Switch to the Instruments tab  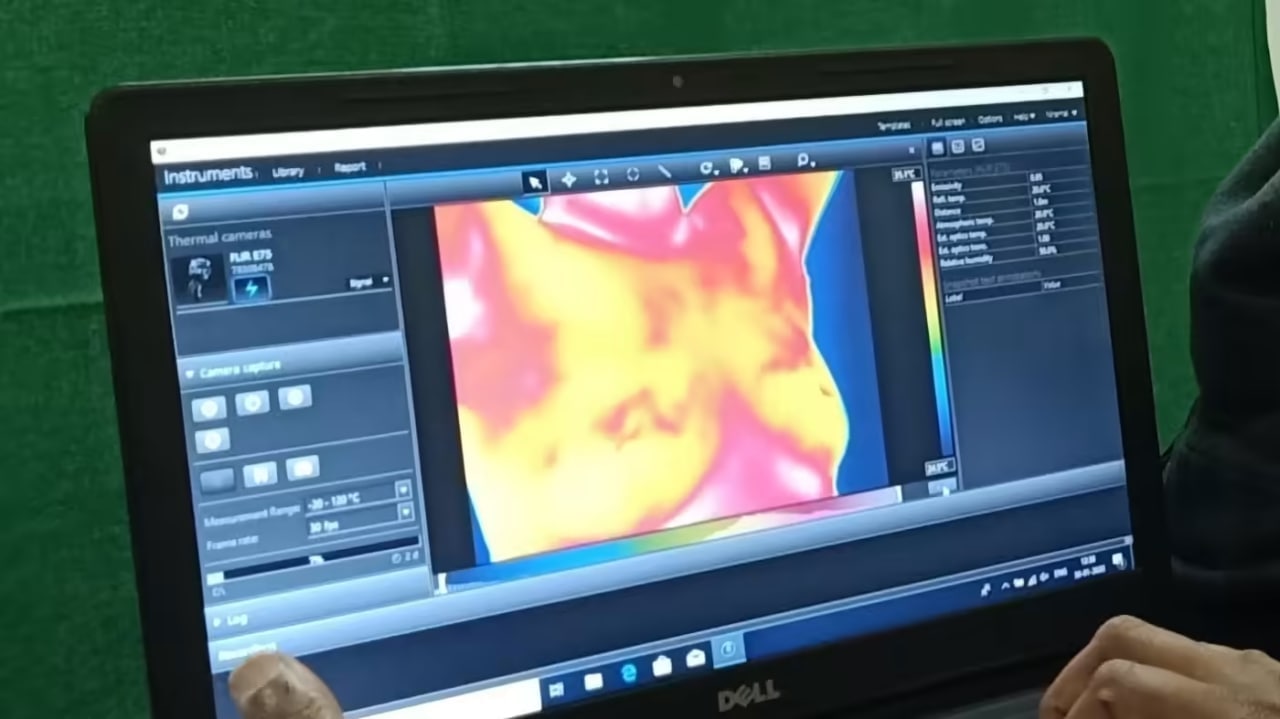point(208,176)
